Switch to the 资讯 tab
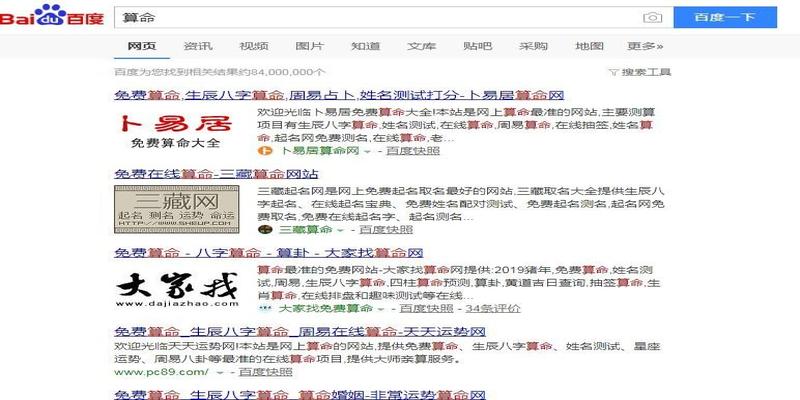The width and height of the screenshot is (800, 400). 198,46
